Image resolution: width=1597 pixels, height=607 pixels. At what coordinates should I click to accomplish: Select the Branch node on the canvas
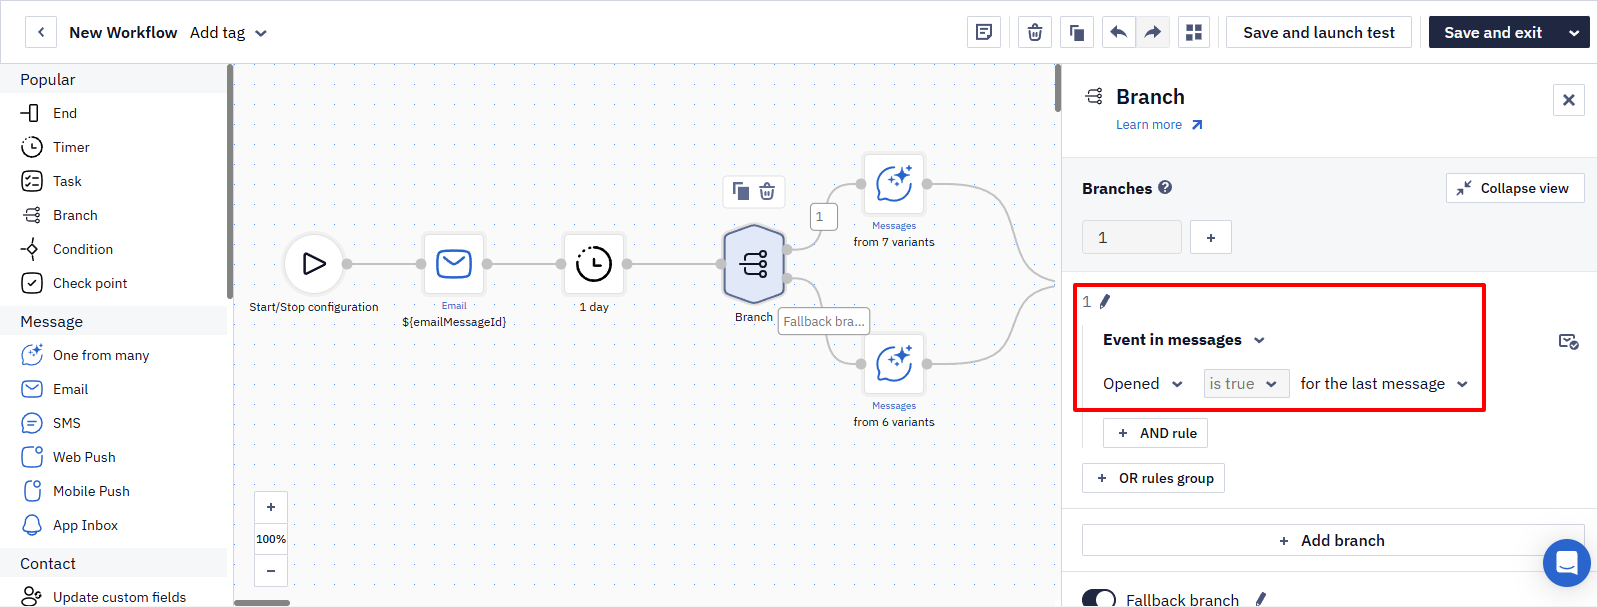click(x=754, y=264)
